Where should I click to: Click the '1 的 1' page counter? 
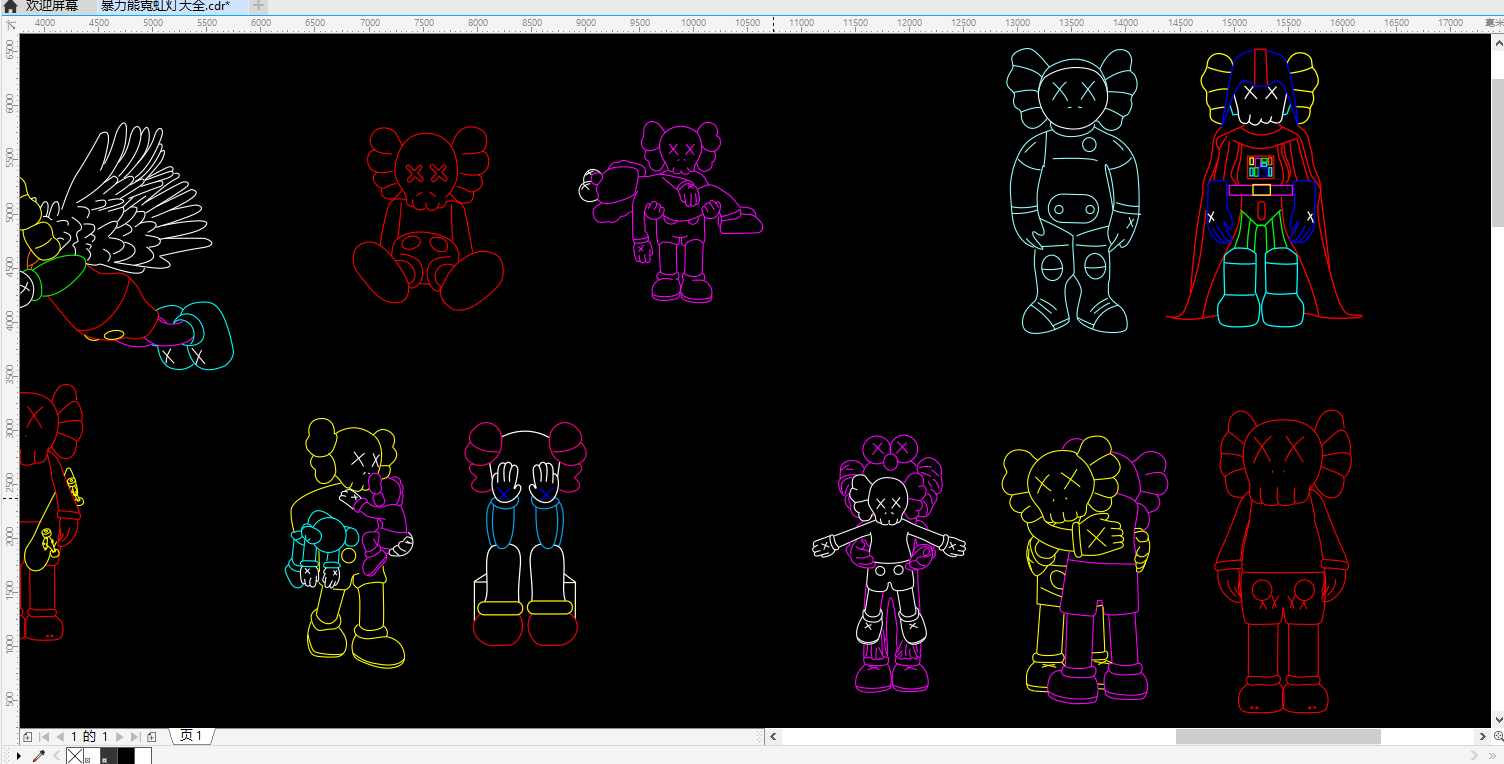89,737
